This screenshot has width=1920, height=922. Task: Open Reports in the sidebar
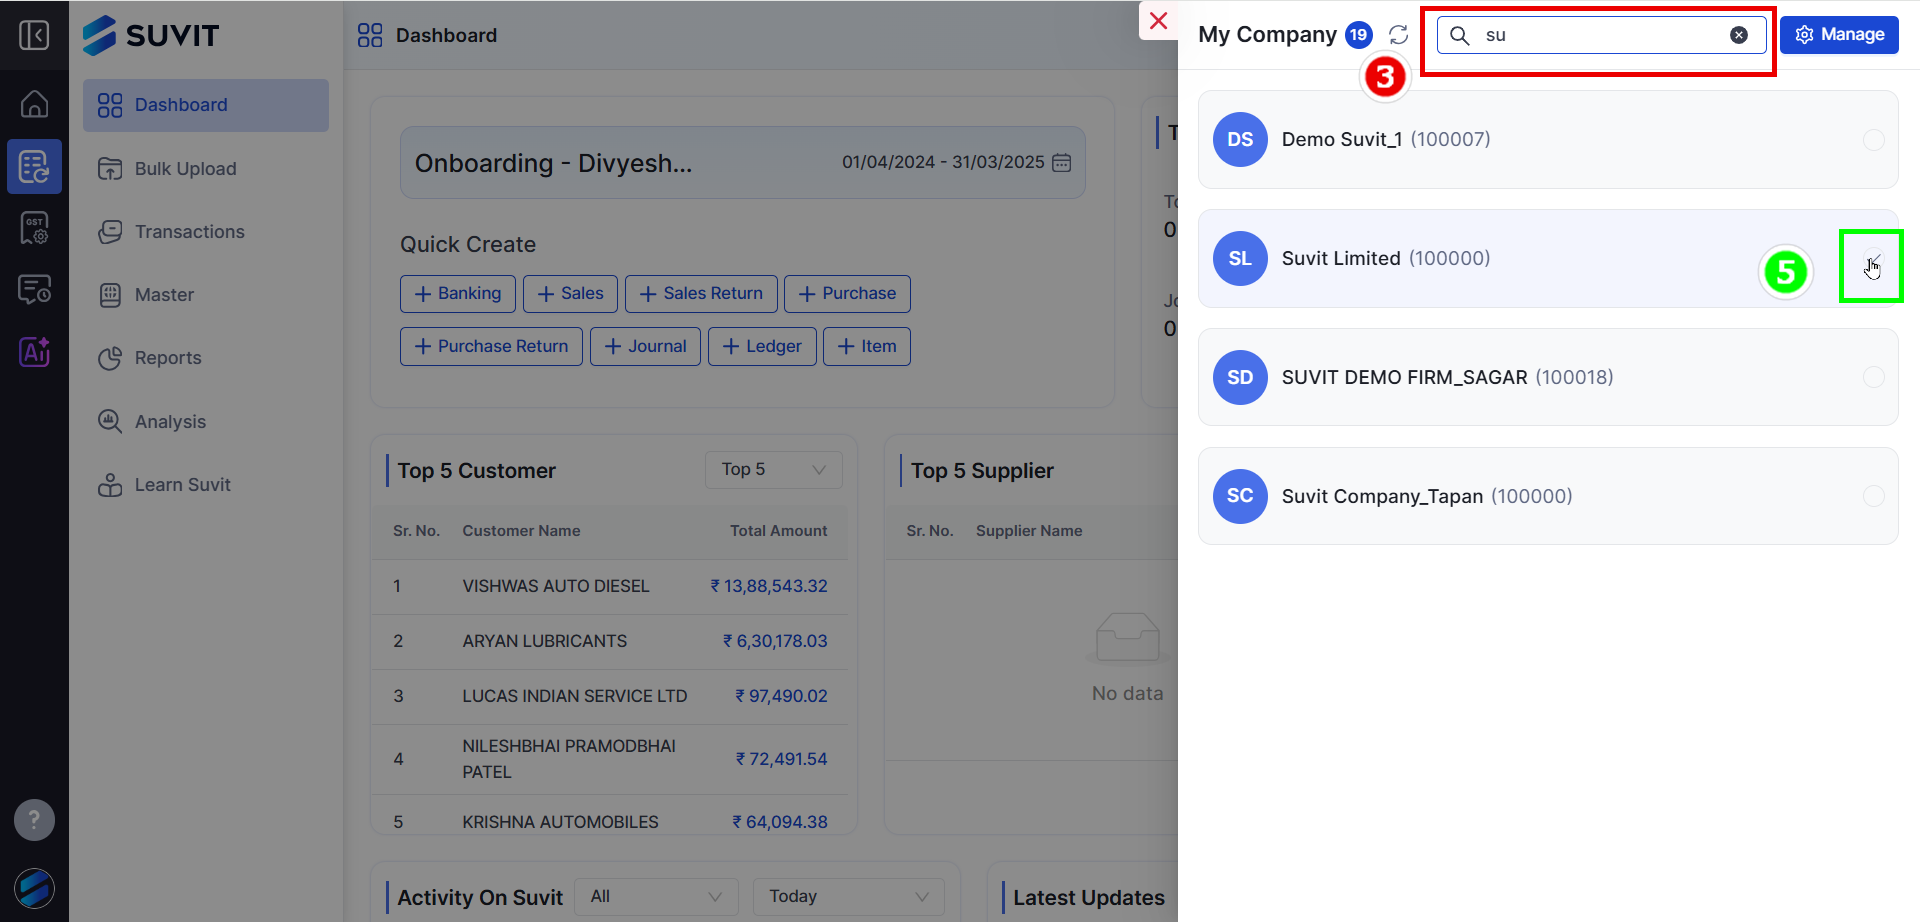coord(206,358)
